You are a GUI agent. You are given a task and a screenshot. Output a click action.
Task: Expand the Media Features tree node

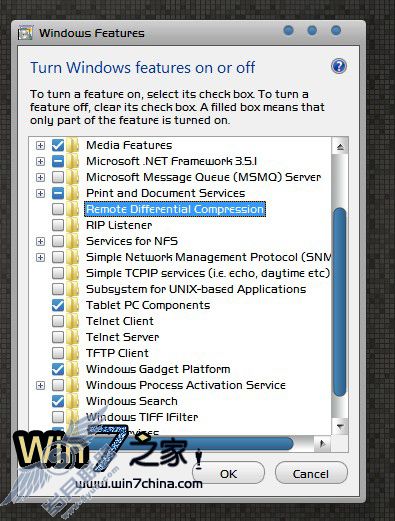pyautogui.click(x=40, y=145)
